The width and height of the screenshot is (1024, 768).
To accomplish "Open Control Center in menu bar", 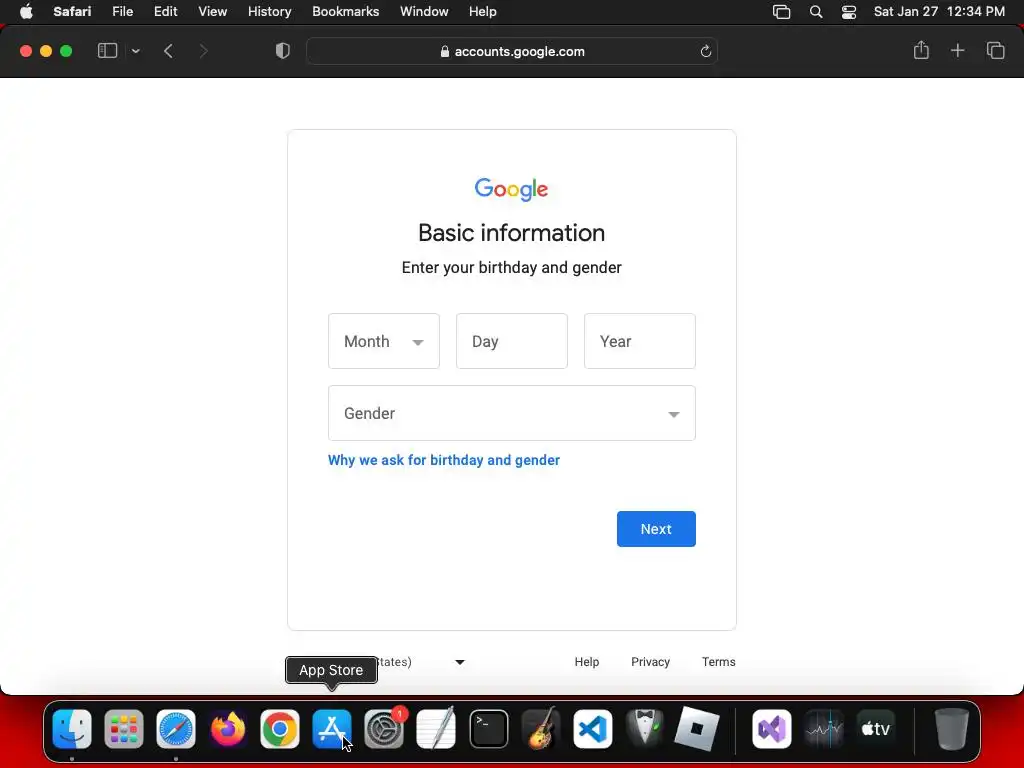I will click(x=848, y=12).
